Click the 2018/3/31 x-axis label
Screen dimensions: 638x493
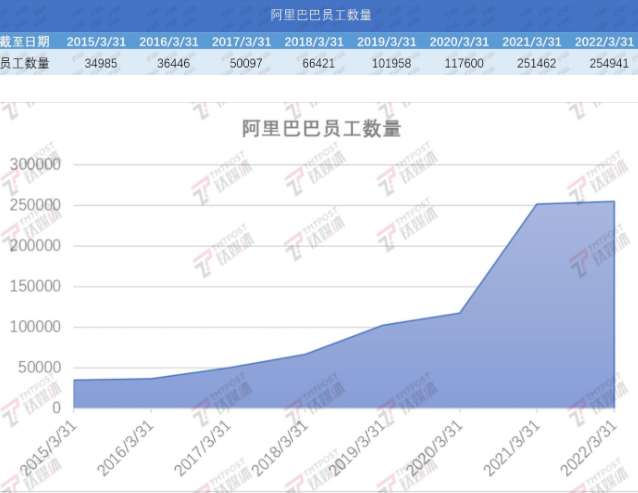click(x=280, y=448)
